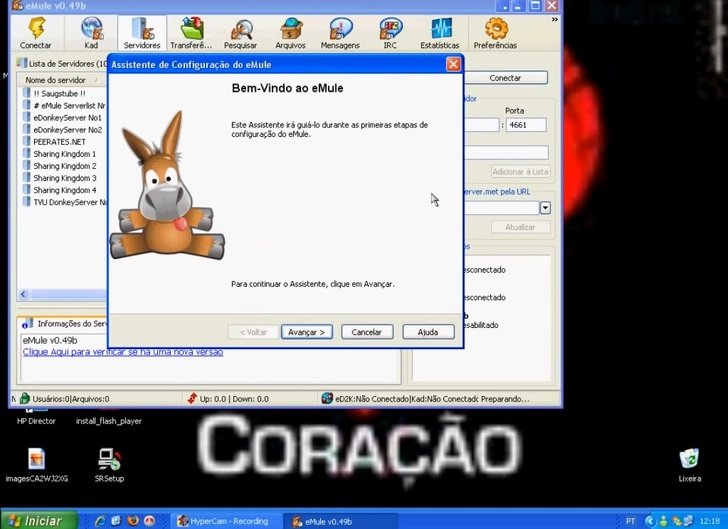Click the PT language indicator in tray
The width and height of the screenshot is (728, 529).
click(x=630, y=521)
